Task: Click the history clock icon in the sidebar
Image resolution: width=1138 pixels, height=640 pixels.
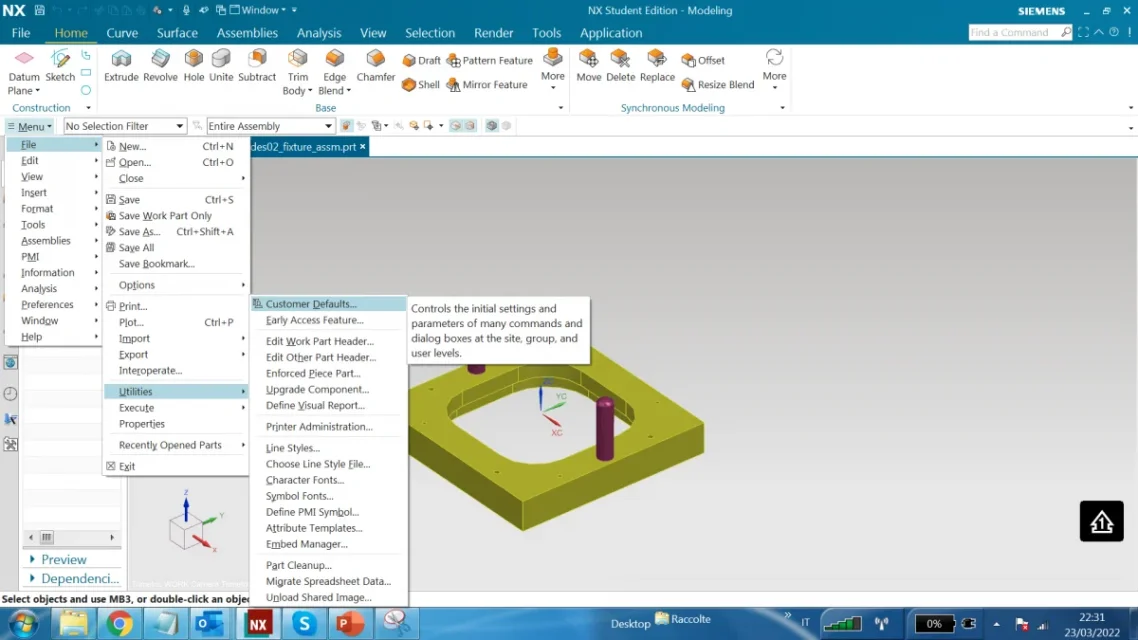Action: coord(10,393)
